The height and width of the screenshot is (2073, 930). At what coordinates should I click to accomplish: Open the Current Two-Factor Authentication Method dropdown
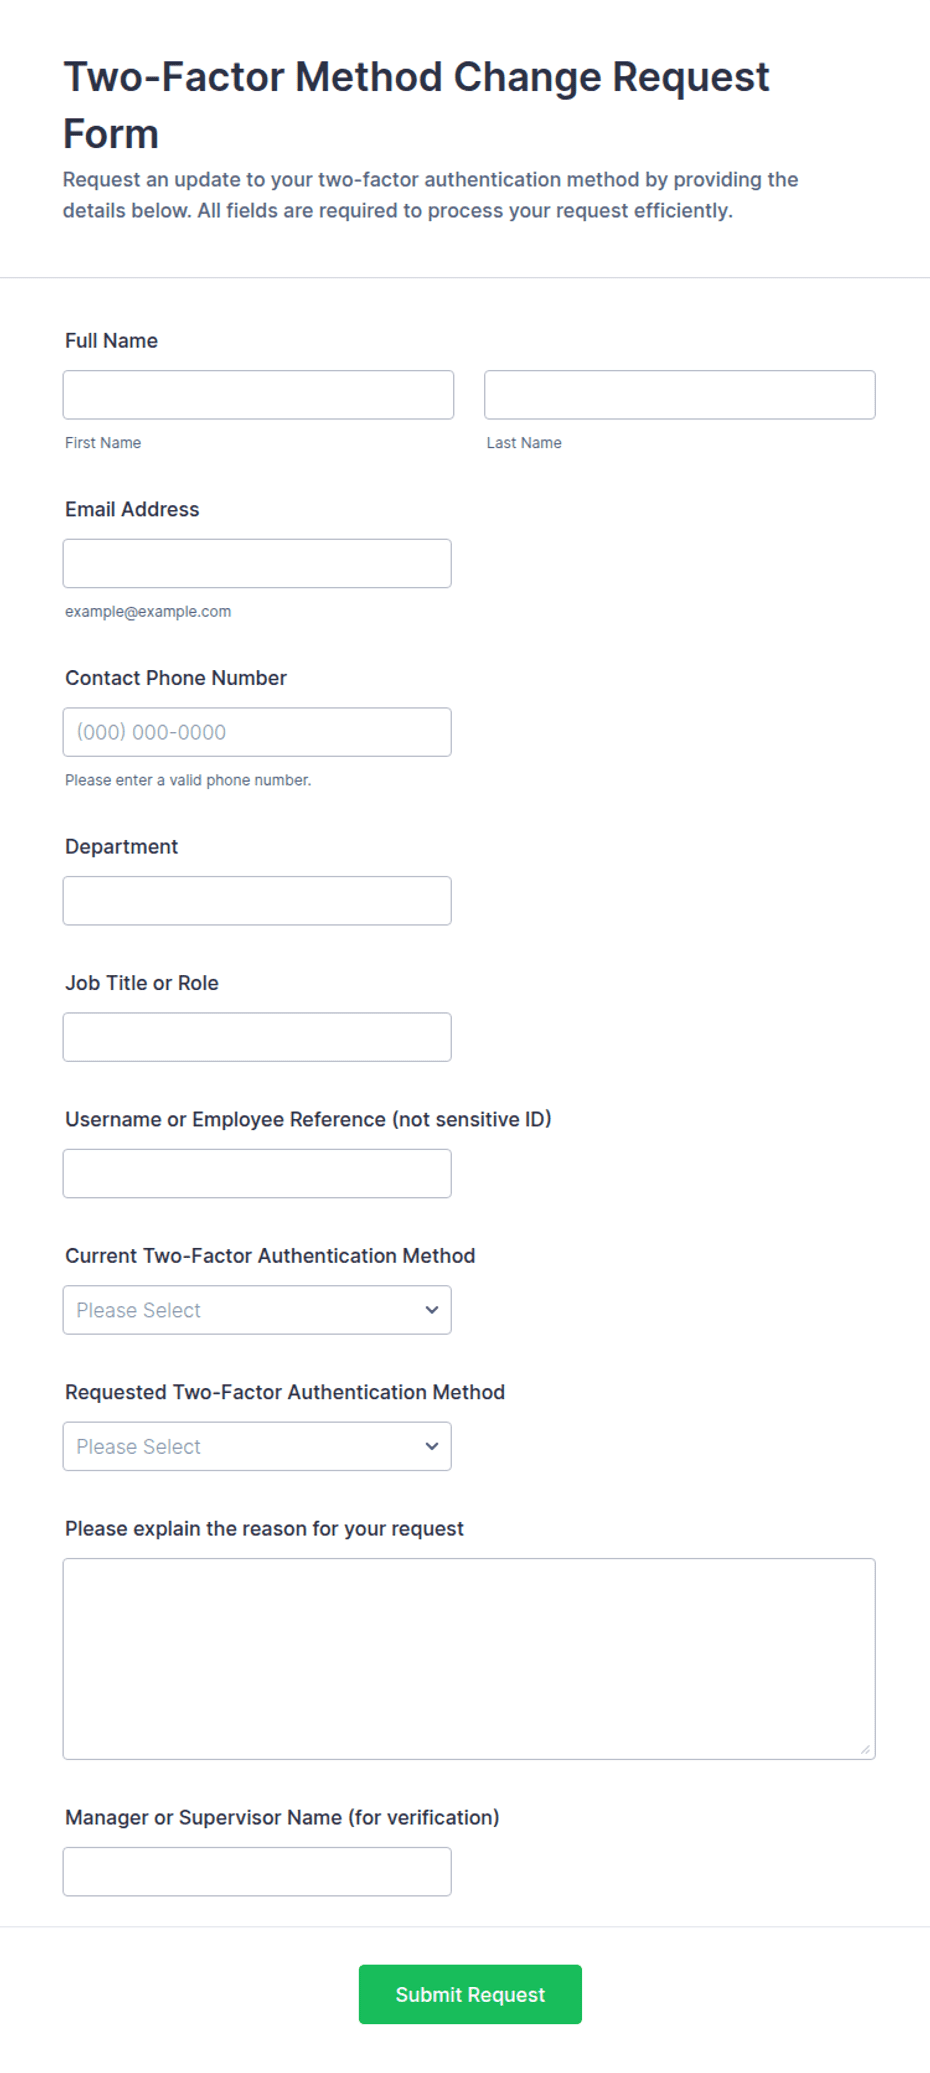257,1310
